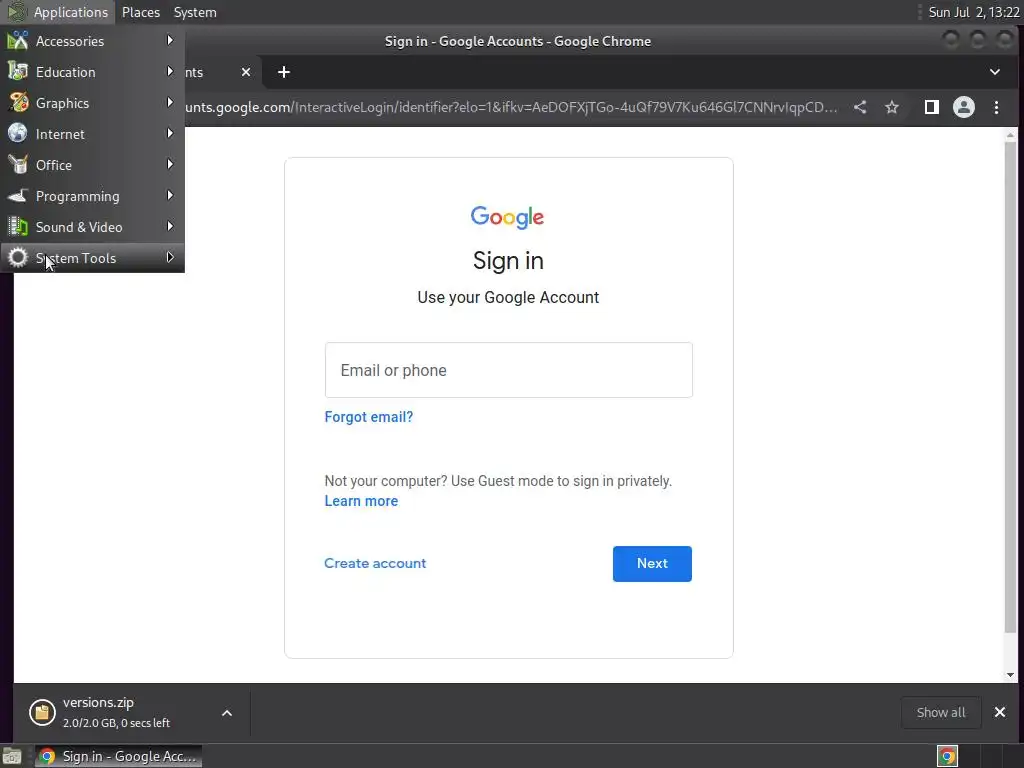
Task: Click the Sound & Video icon
Action: (18, 227)
